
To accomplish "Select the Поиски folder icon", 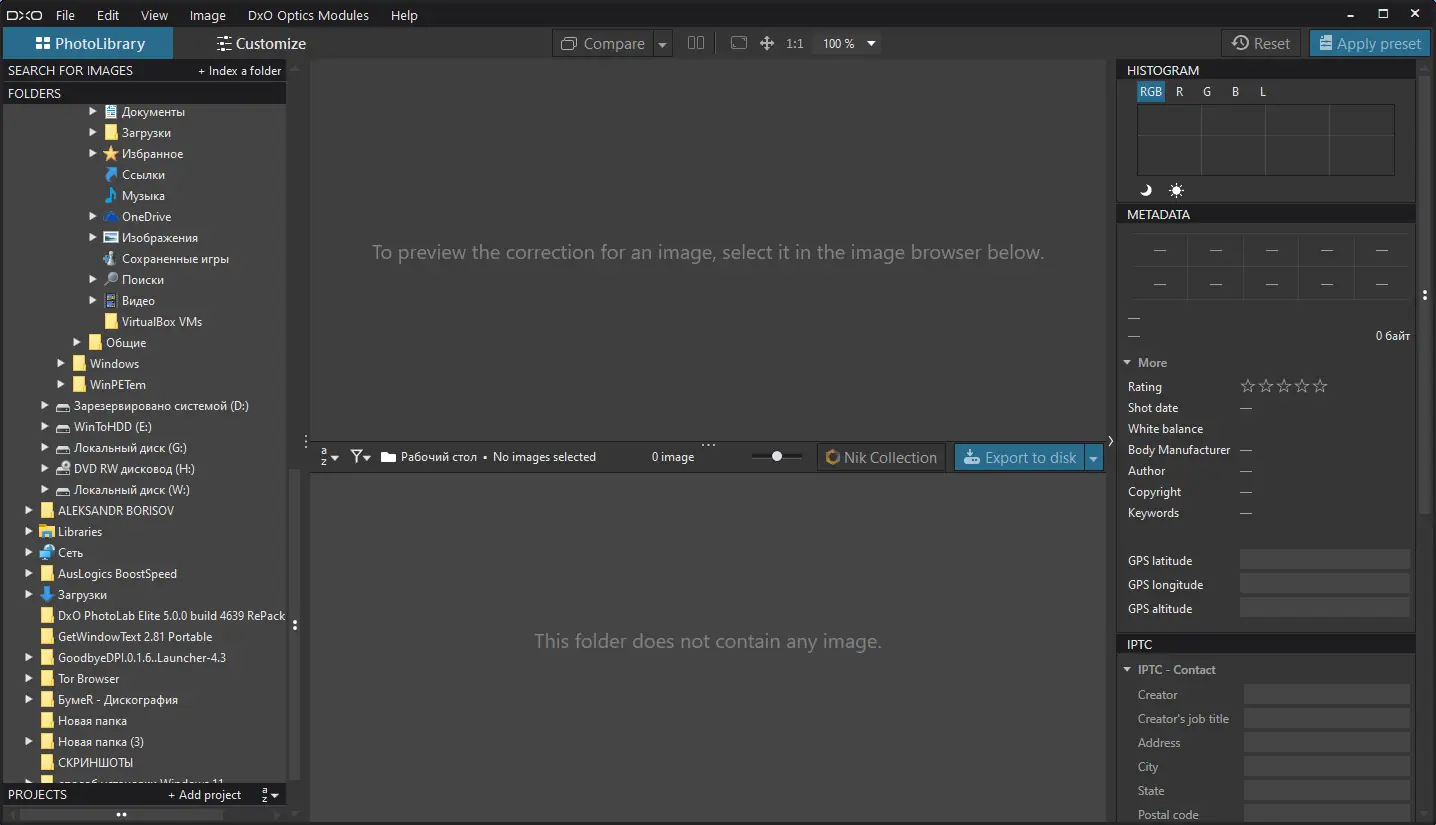I will coord(111,280).
